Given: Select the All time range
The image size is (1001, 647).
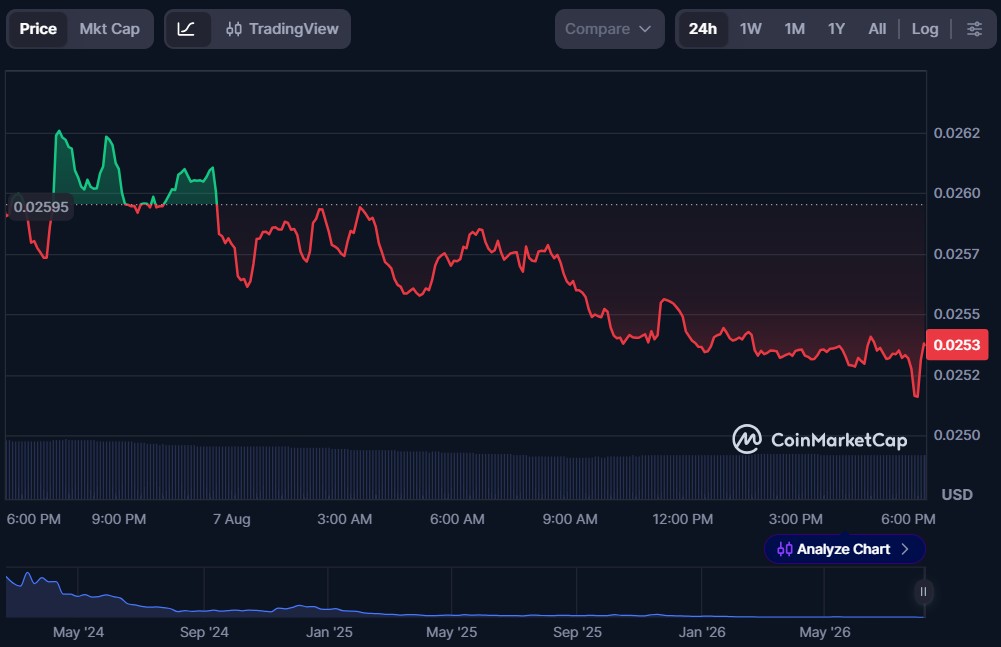Looking at the screenshot, I should pos(877,29).
